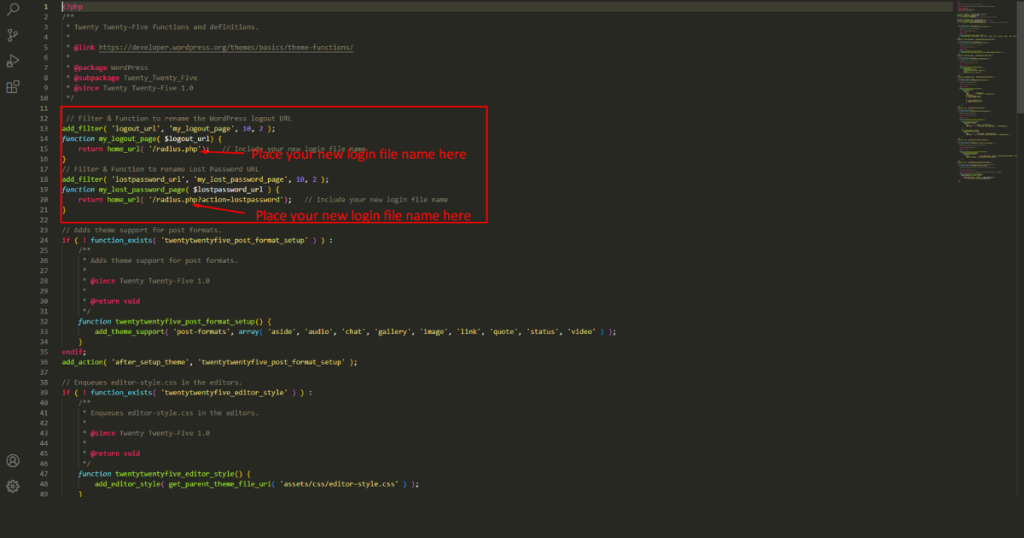The height and width of the screenshot is (538, 1024).
Task: Click line number 11 in the gutter
Action: point(44,108)
